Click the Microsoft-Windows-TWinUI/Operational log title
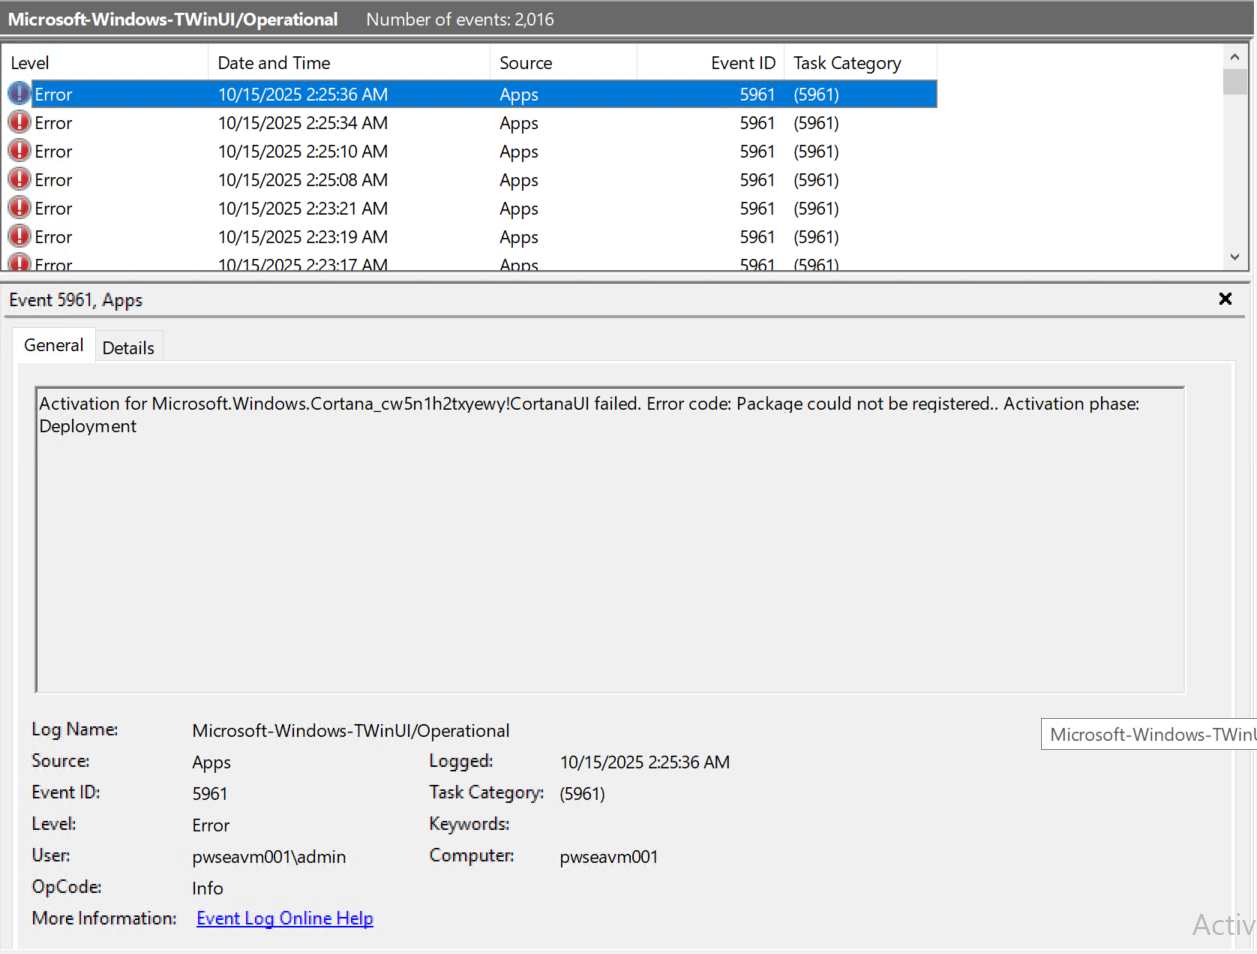 (x=173, y=19)
